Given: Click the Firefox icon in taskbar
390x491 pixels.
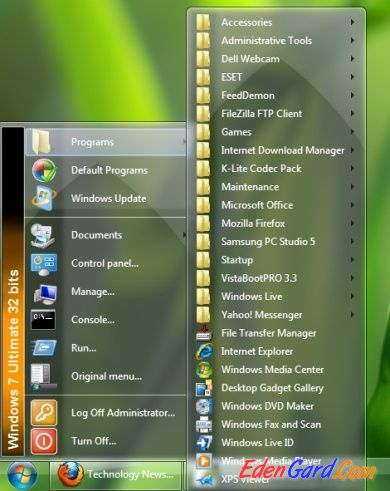Looking at the screenshot, I should 70,474.
